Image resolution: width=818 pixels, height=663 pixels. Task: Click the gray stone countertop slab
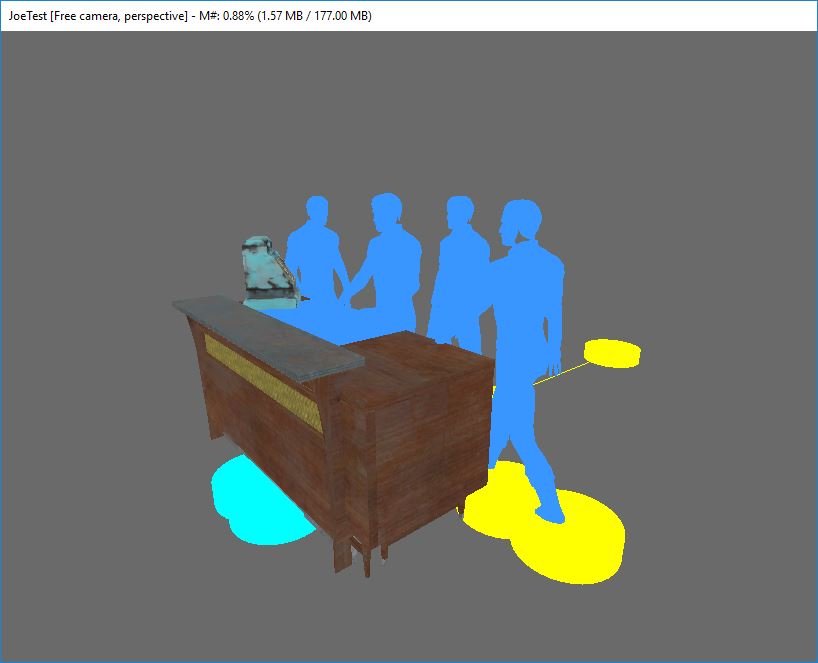pos(268,337)
